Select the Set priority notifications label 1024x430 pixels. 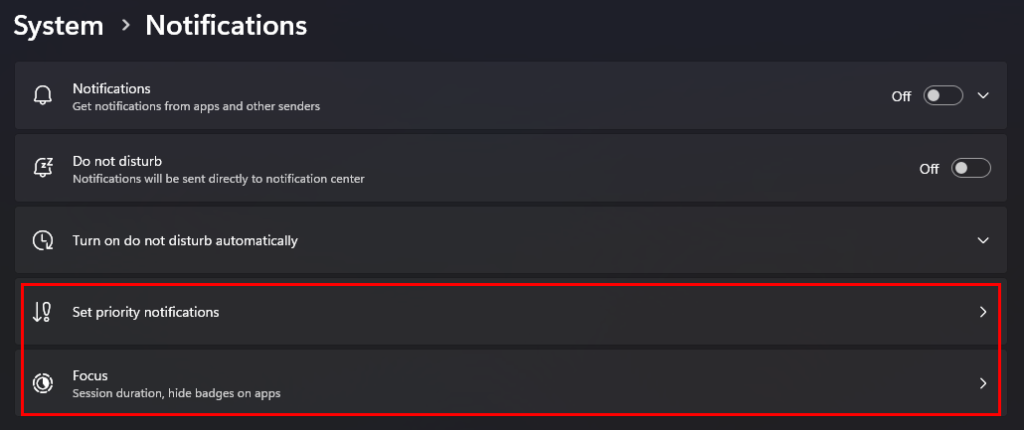coord(146,312)
